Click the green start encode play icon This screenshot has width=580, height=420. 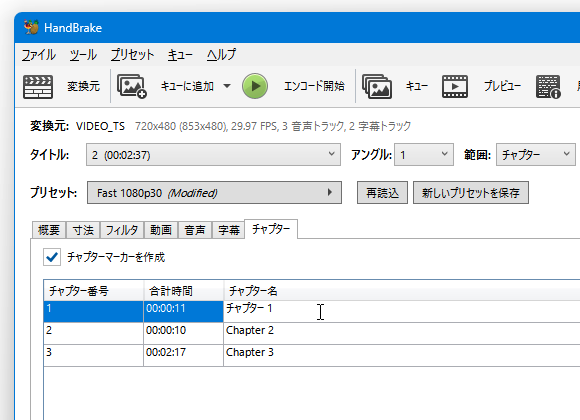[255, 86]
